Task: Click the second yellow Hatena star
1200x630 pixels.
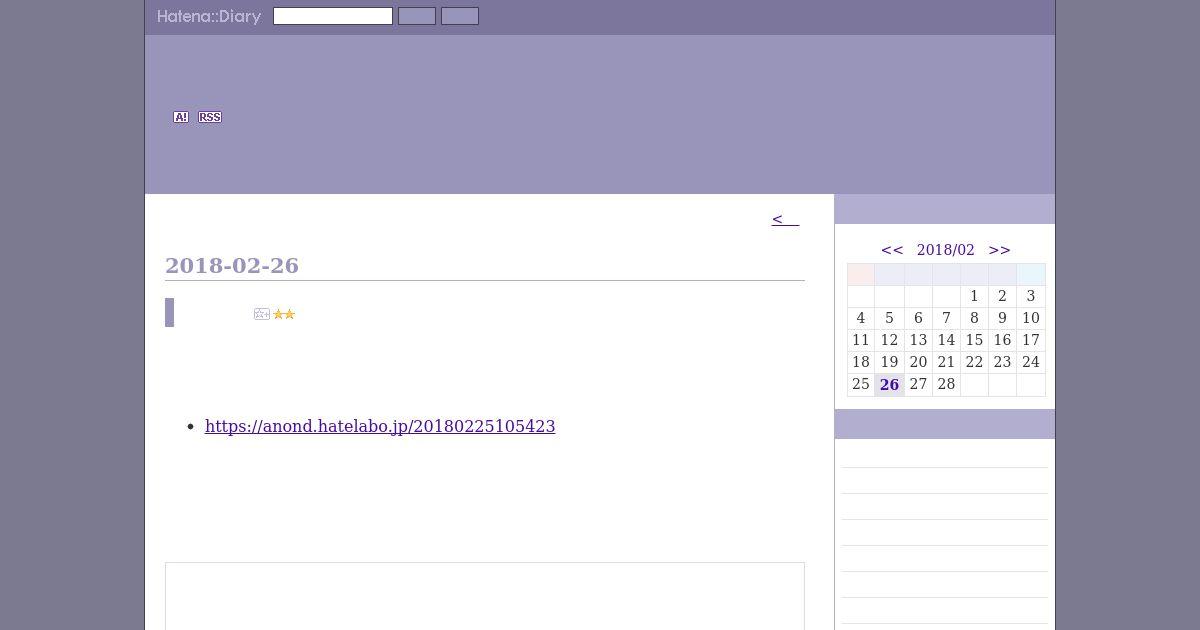Action: 289,314
